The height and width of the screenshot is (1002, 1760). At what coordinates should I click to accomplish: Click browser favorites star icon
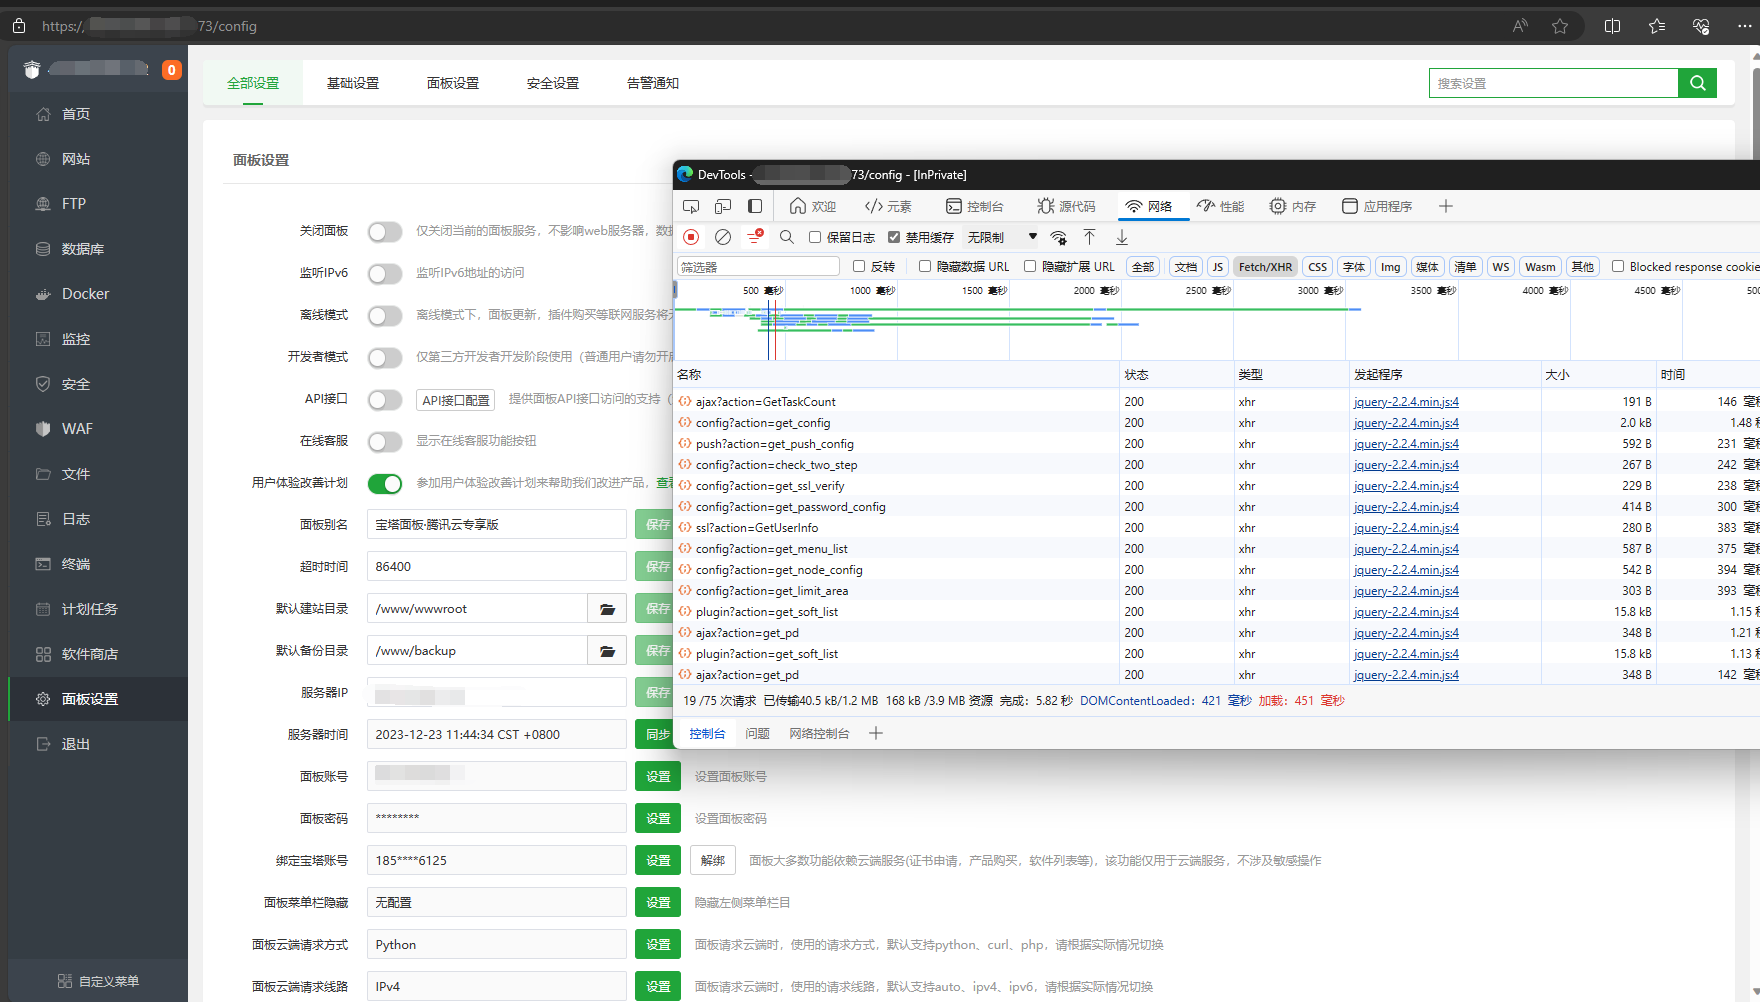pos(1560,26)
